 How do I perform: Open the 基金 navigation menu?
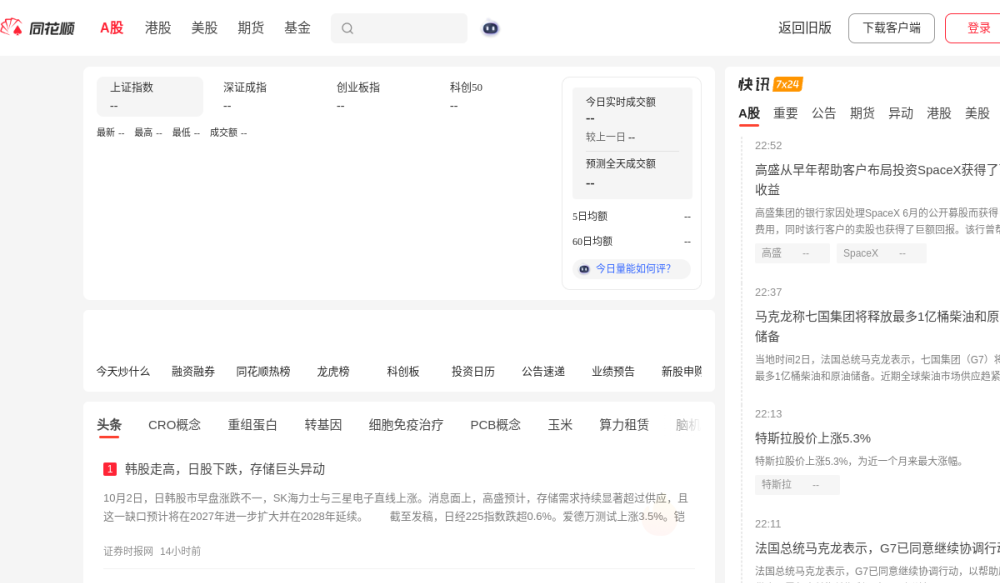pos(297,28)
